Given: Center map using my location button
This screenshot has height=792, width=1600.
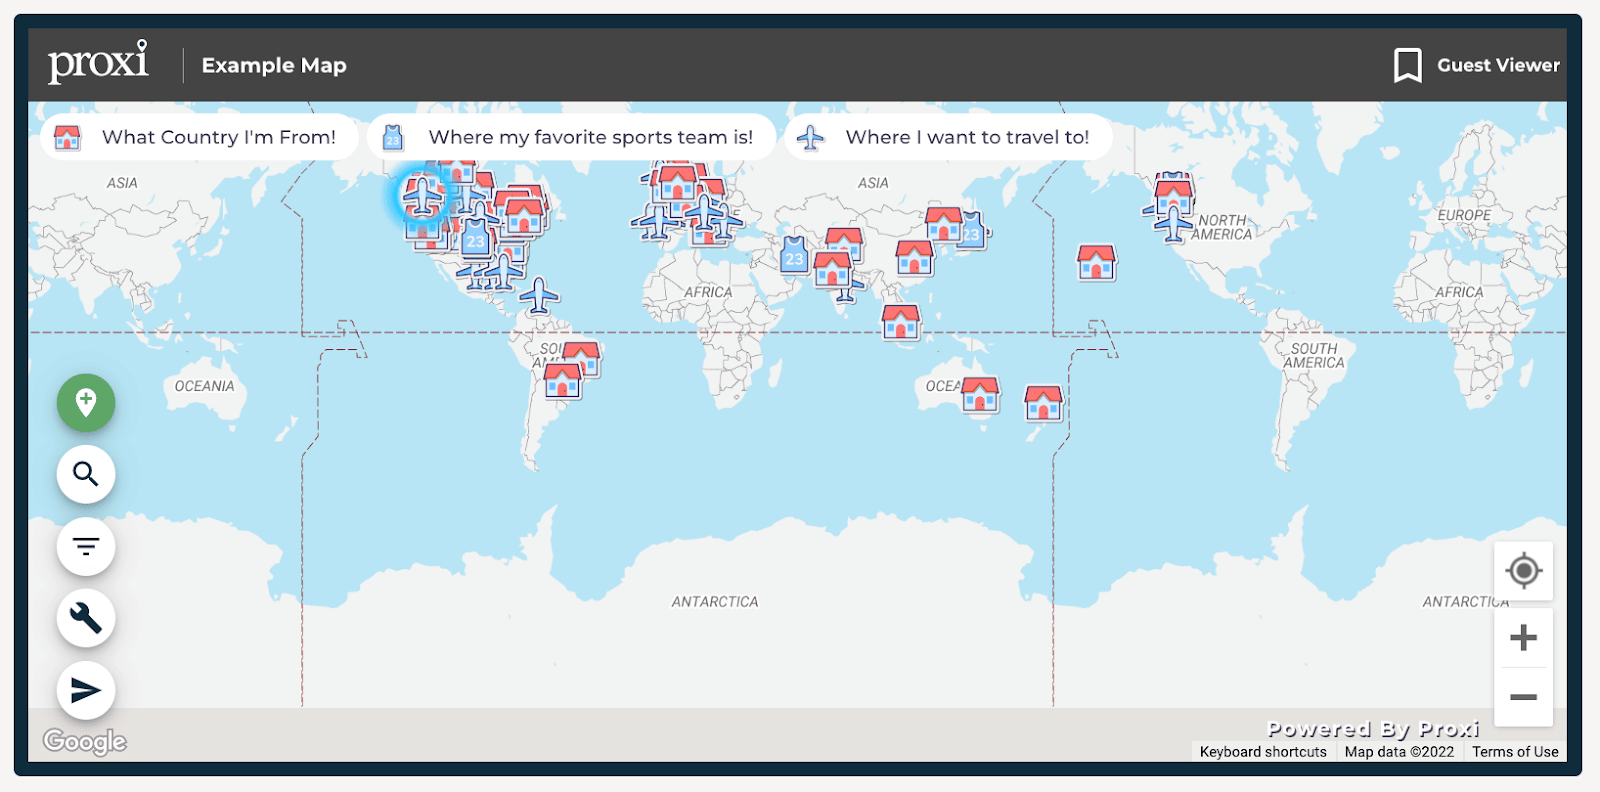Looking at the screenshot, I should [x=1523, y=571].
